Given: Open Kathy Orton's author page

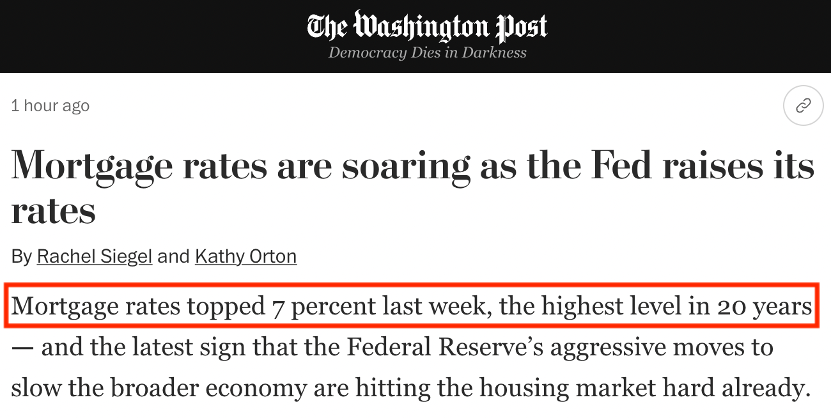Looking at the screenshot, I should (246, 256).
